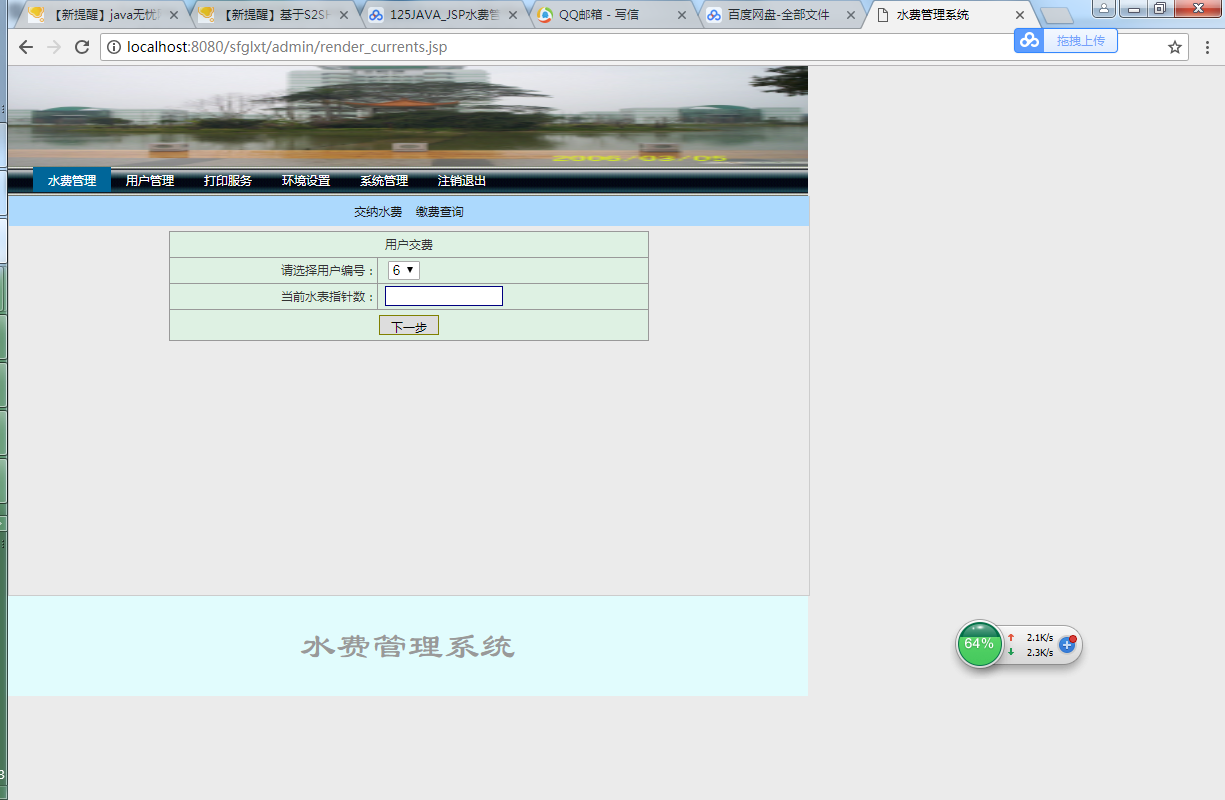This screenshot has width=1225, height=800.
Task: Switch to the 百度网盘-全部文件 tab
Action: (x=780, y=15)
